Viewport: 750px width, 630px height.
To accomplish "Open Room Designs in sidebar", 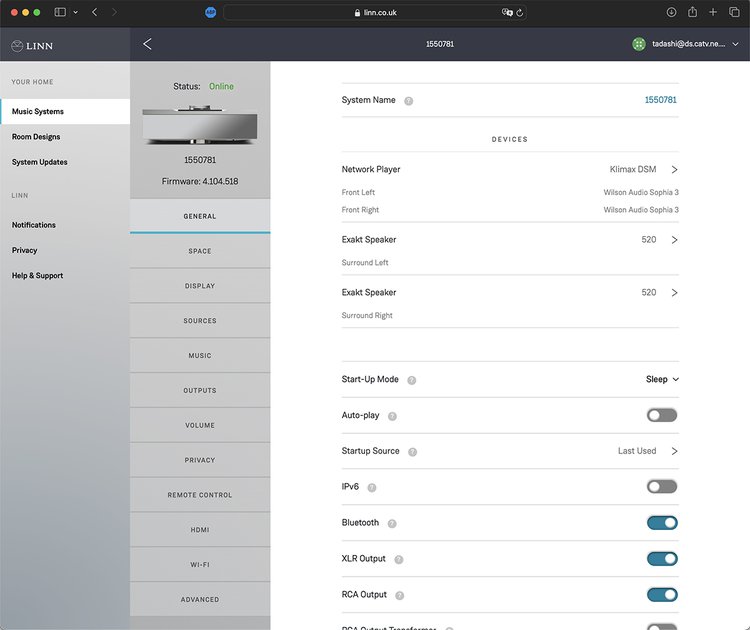I will click(36, 137).
